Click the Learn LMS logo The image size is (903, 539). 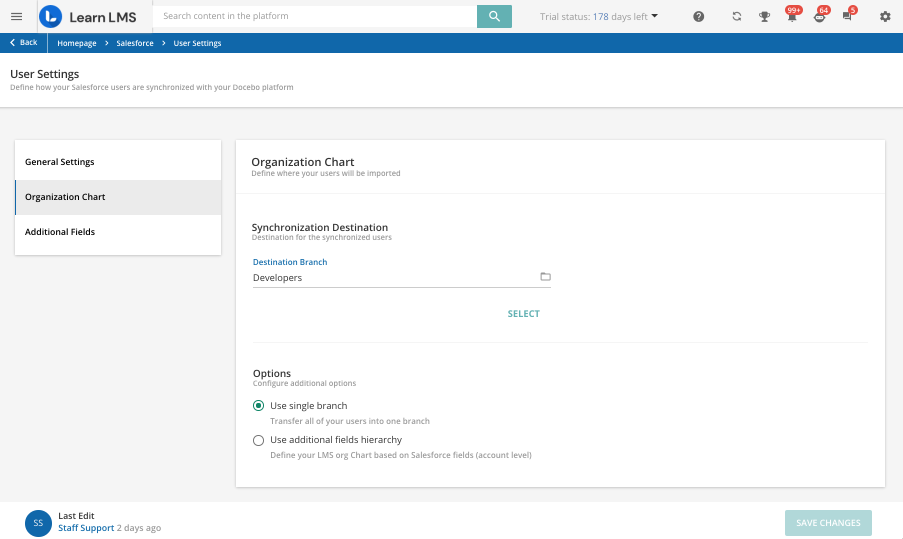tap(88, 17)
